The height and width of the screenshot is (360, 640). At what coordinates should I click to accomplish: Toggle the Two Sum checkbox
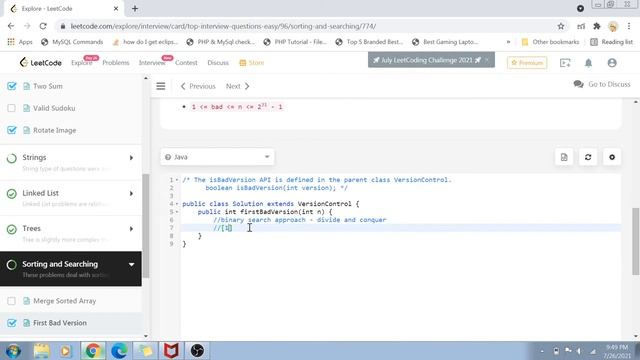(x=12, y=86)
